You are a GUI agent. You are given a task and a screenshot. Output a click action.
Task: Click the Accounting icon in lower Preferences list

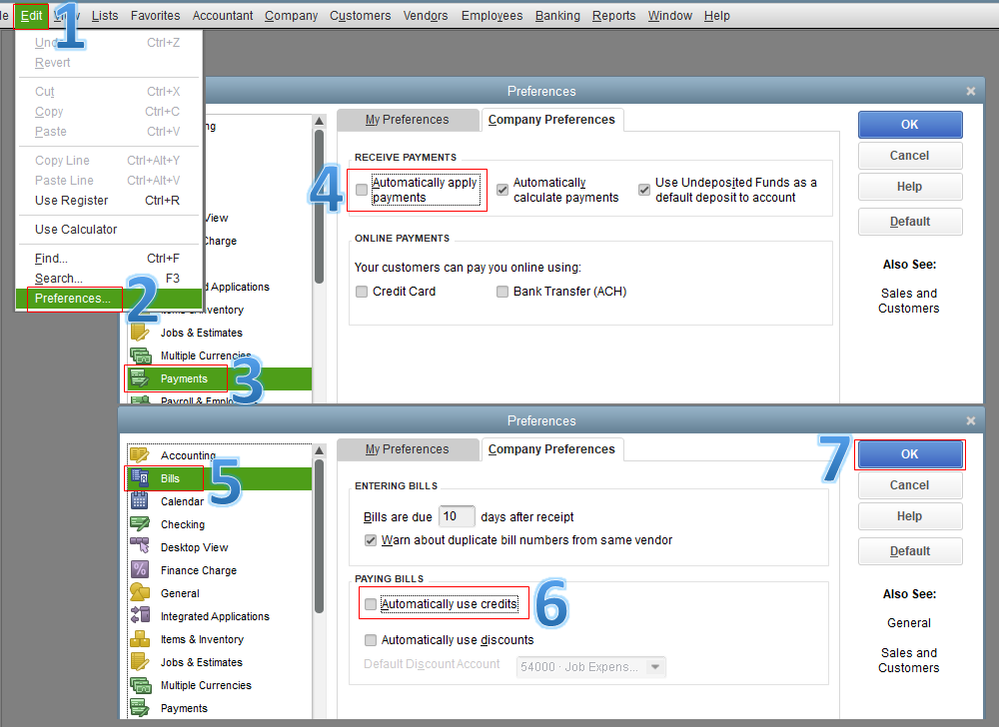tap(140, 455)
